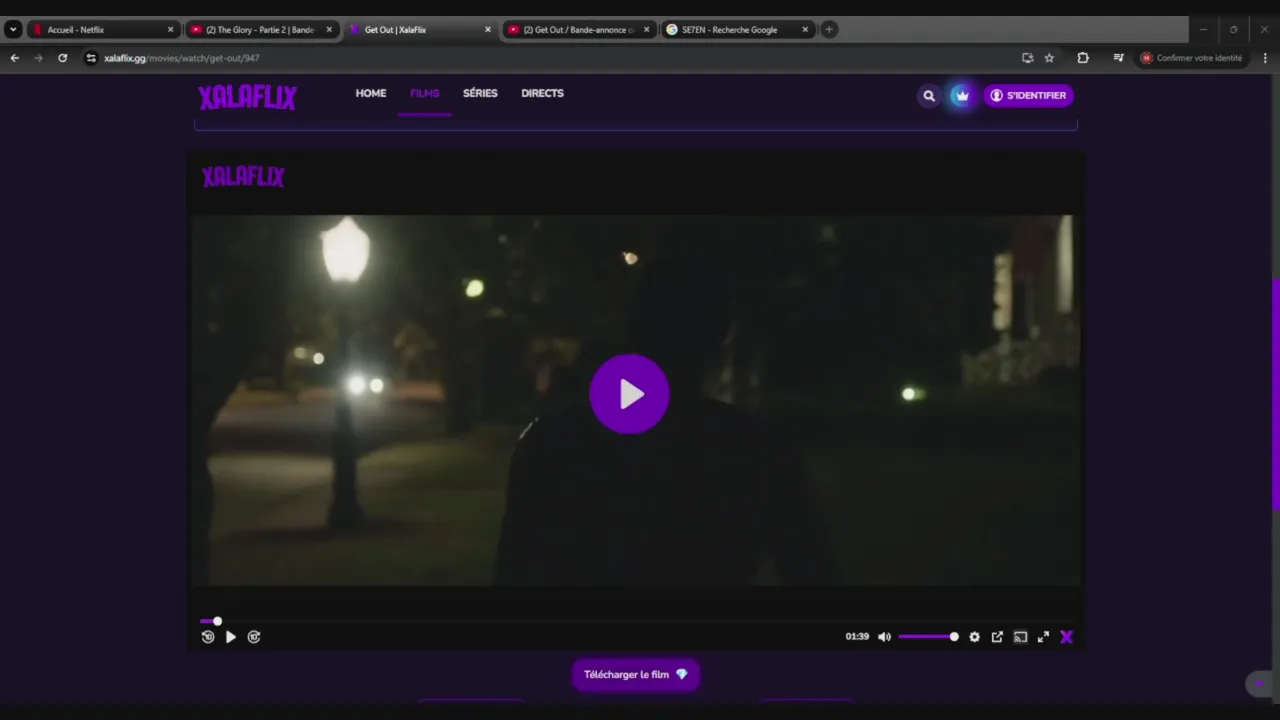Viewport: 1280px width, 720px height.
Task: Open the player settings gear
Action: [x=974, y=637]
